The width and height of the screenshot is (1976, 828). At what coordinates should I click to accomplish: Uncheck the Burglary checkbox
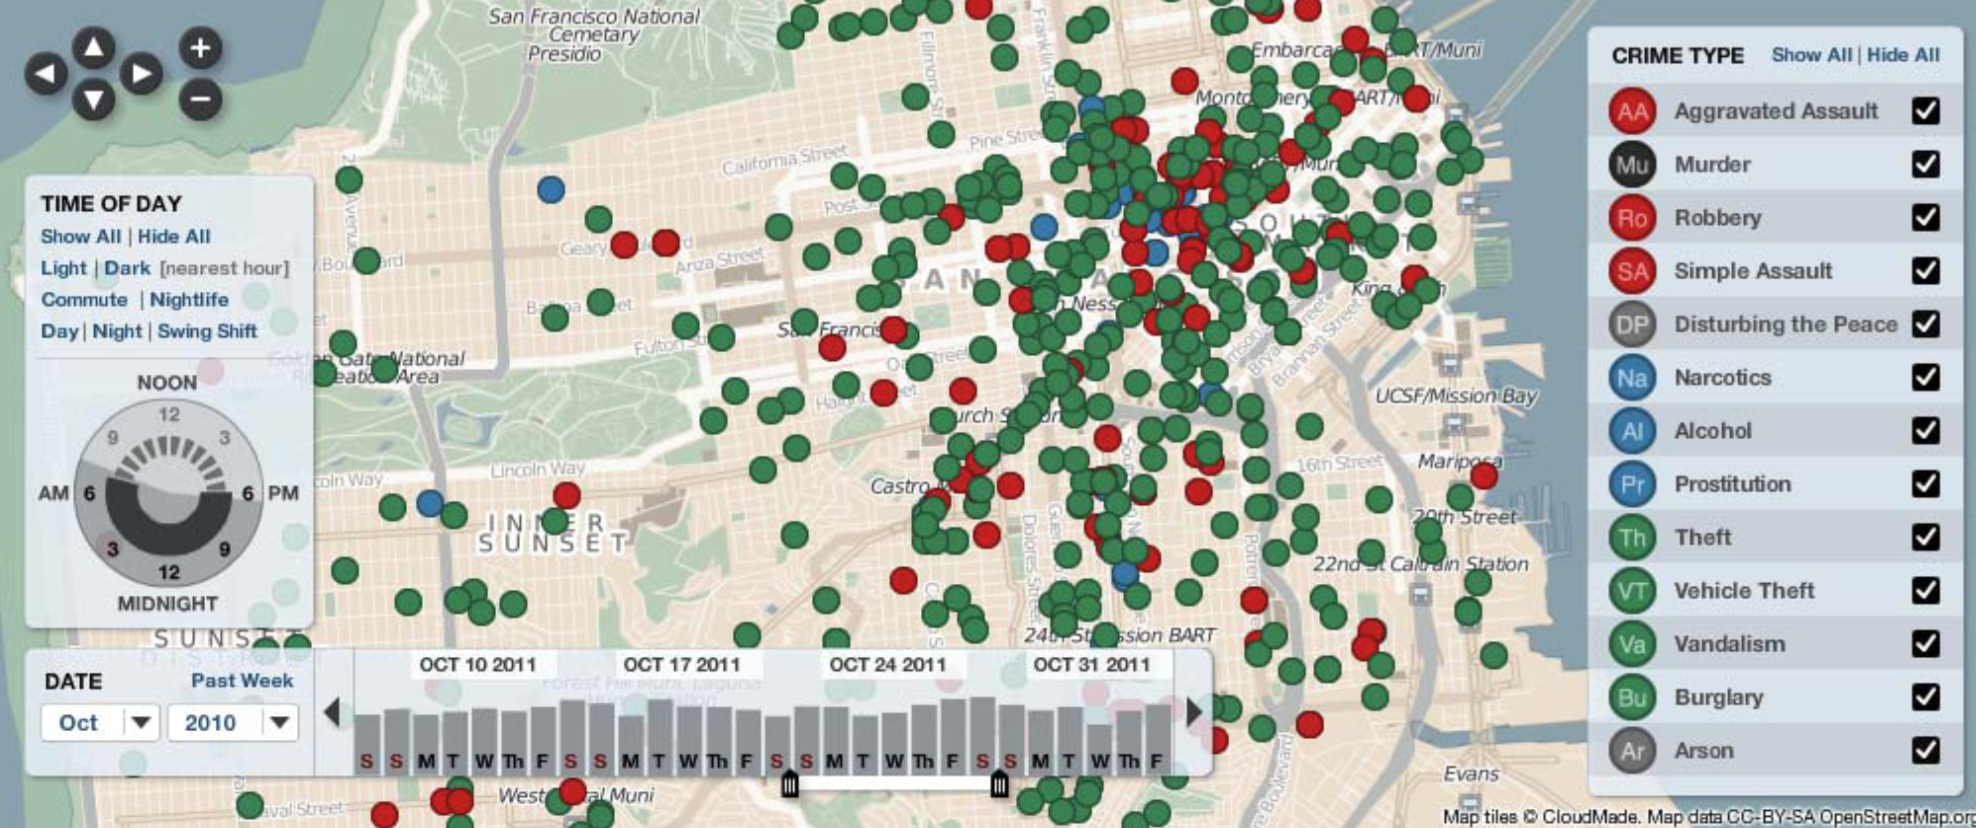[1925, 697]
